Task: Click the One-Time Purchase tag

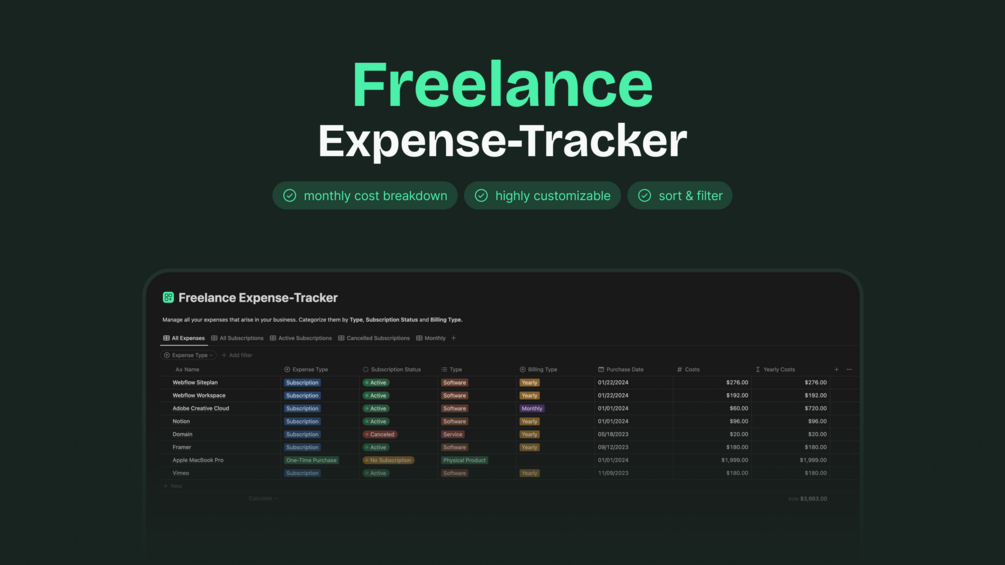Action: point(311,460)
